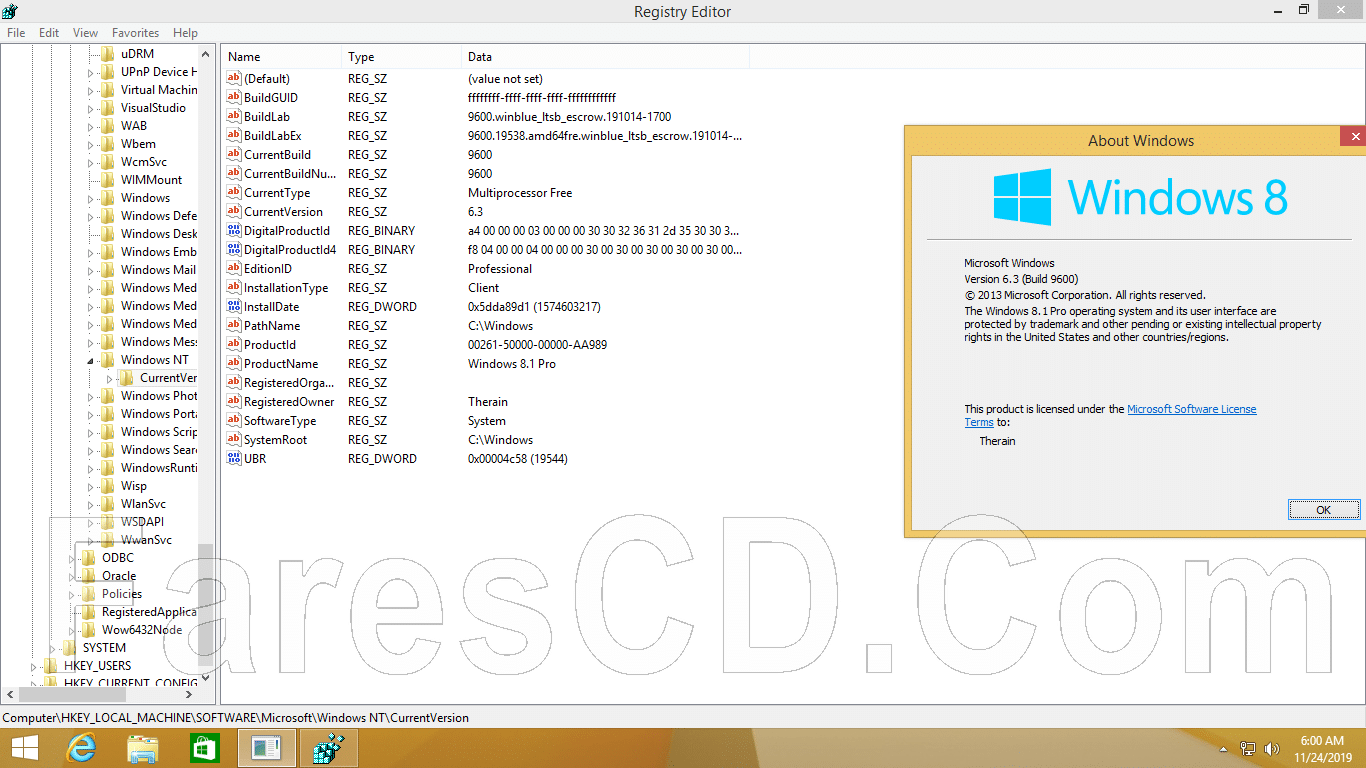1366x768 pixels.
Task: Select the WlanSvc tree item
Action: [x=143, y=504]
